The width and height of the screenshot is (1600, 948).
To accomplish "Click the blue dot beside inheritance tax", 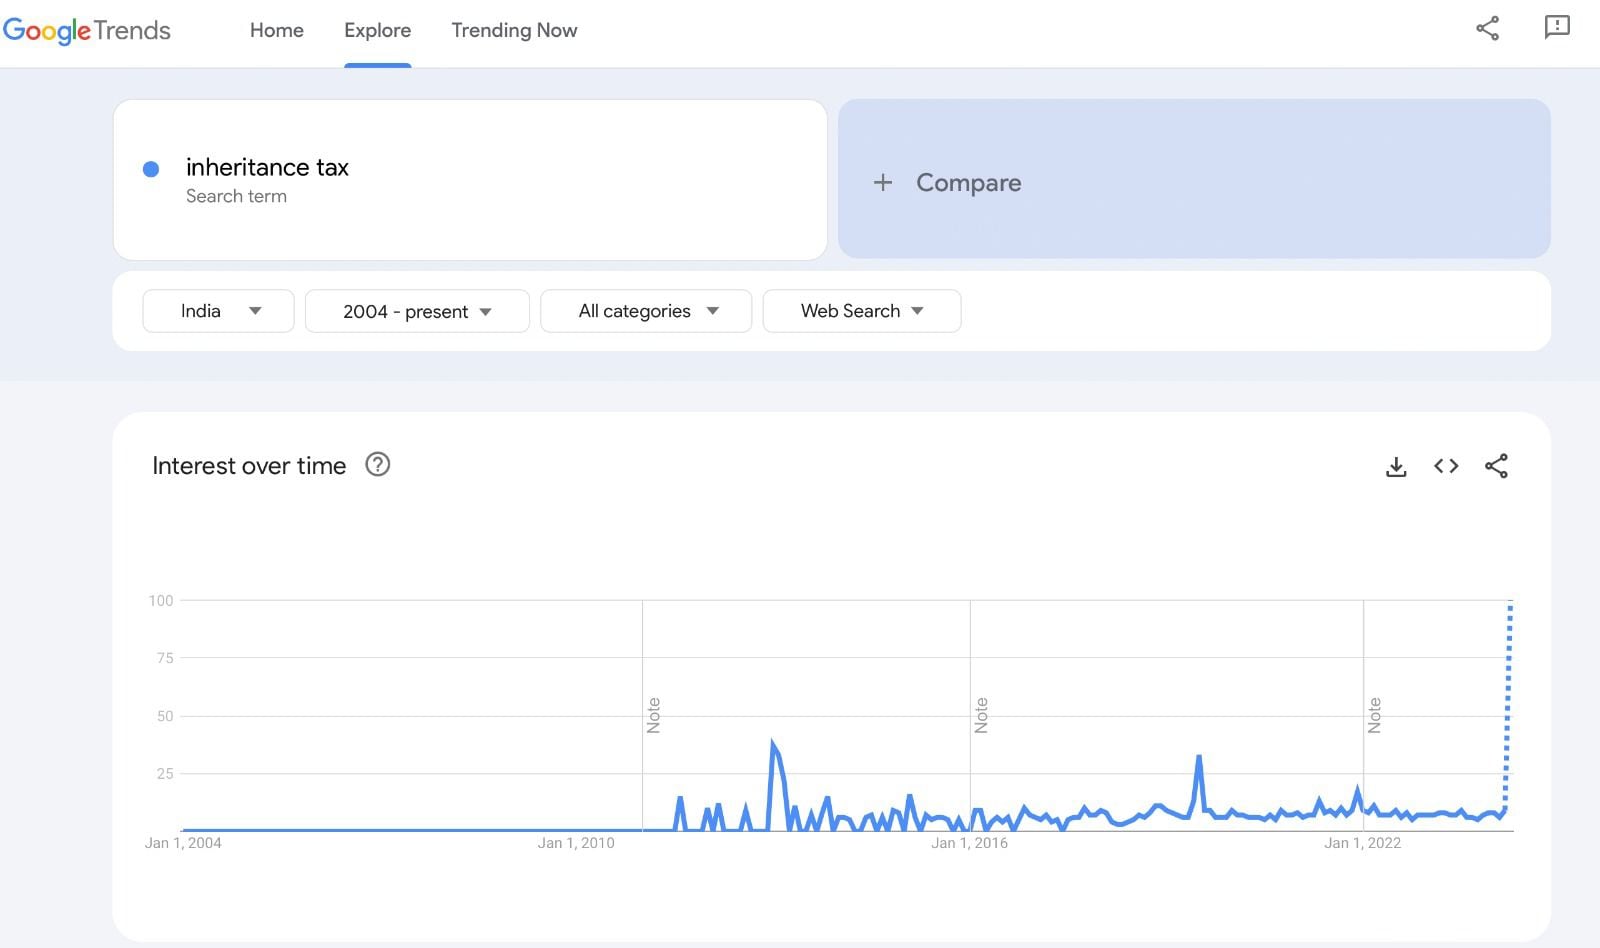I will click(151, 169).
